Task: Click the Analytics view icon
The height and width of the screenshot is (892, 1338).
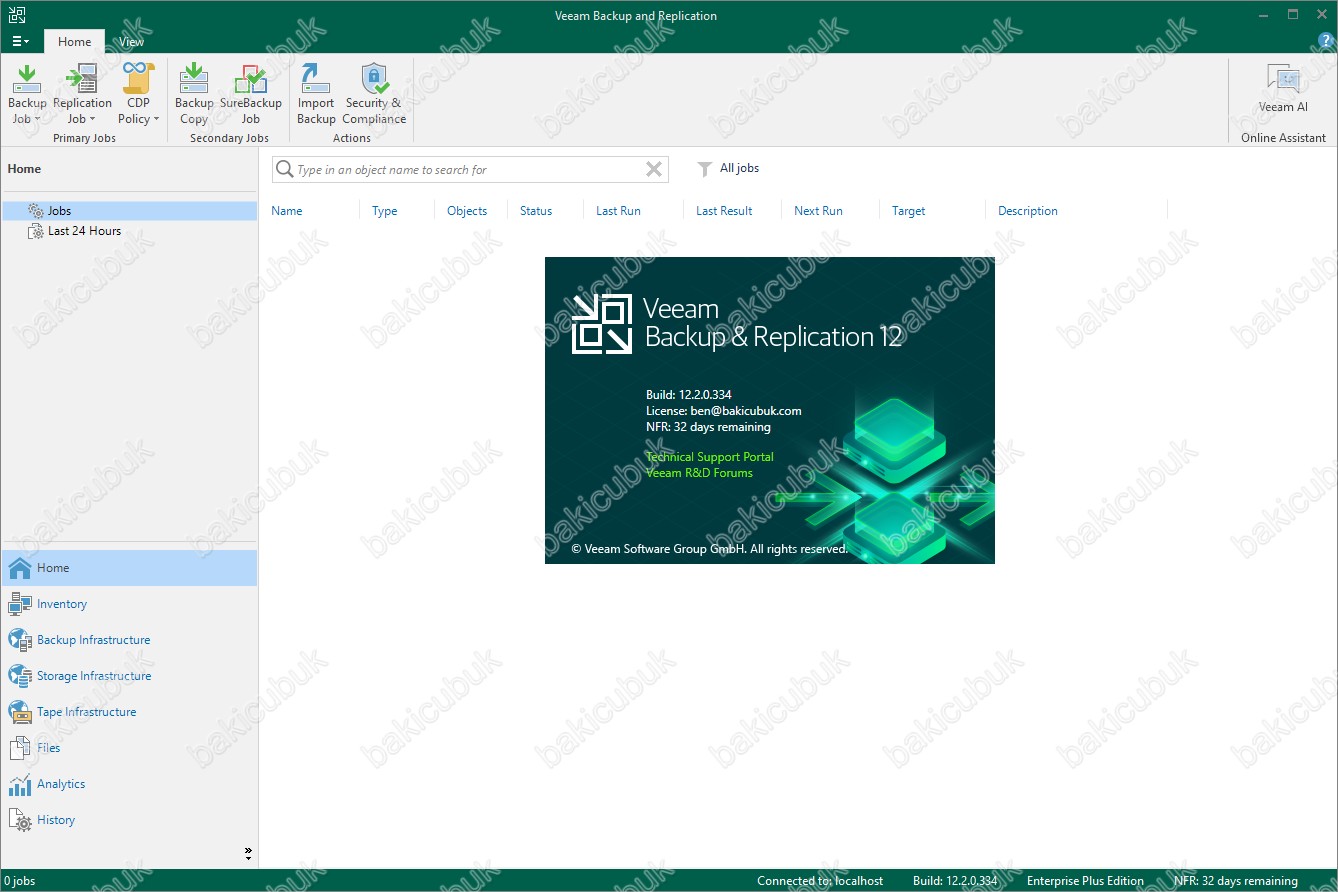Action: (x=20, y=784)
